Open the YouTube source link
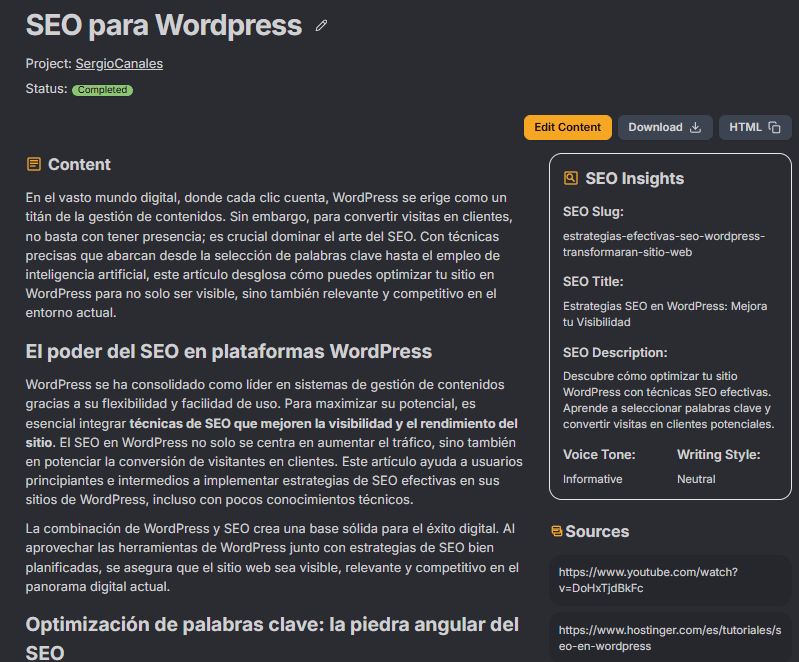The height and width of the screenshot is (662, 799). pos(670,580)
